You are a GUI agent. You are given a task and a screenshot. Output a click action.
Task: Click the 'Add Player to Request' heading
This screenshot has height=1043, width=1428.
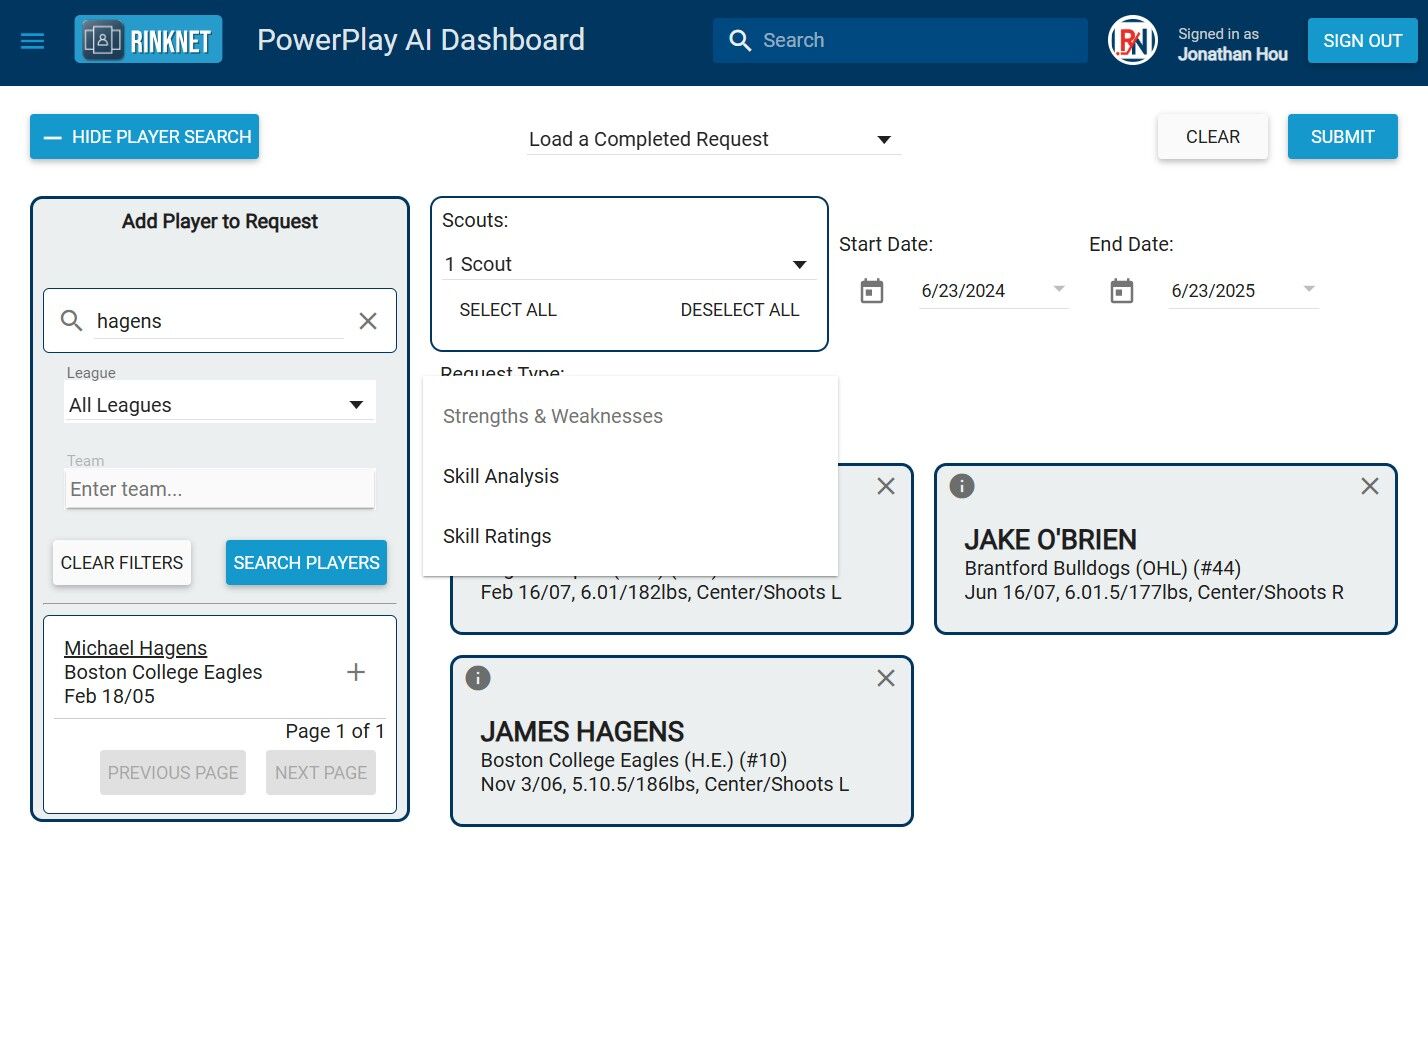pyautogui.click(x=220, y=221)
